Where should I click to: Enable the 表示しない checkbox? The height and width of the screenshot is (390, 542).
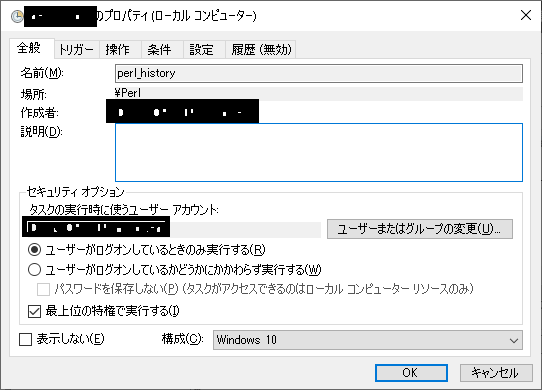[x=26, y=339]
